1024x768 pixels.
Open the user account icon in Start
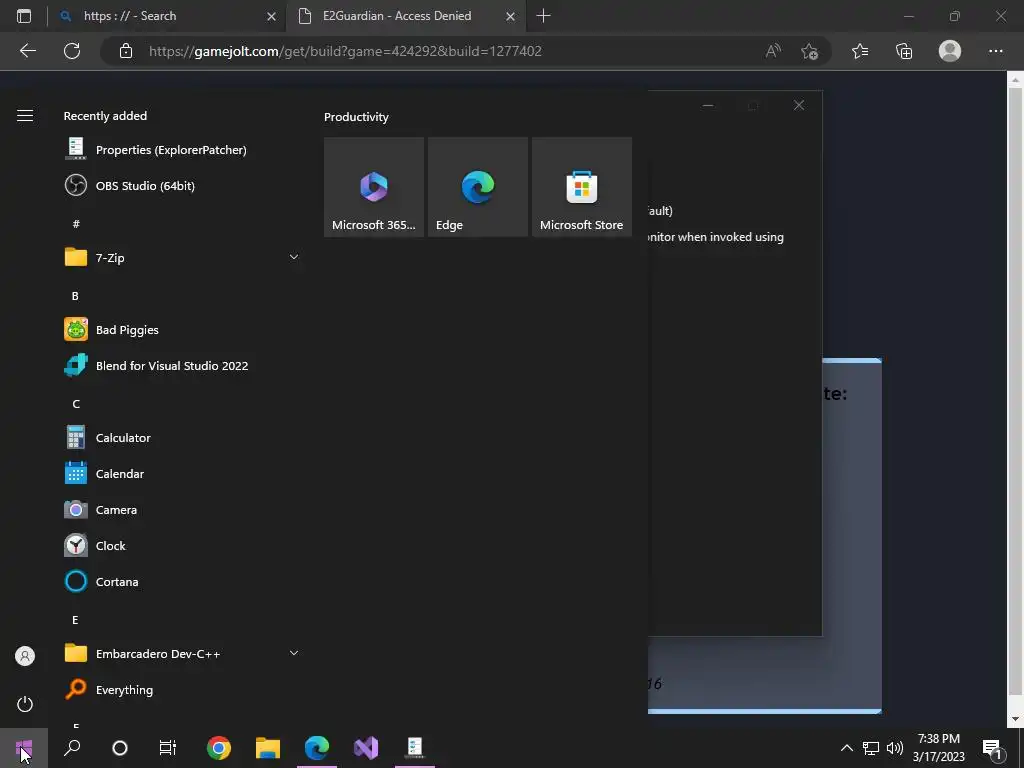point(25,656)
